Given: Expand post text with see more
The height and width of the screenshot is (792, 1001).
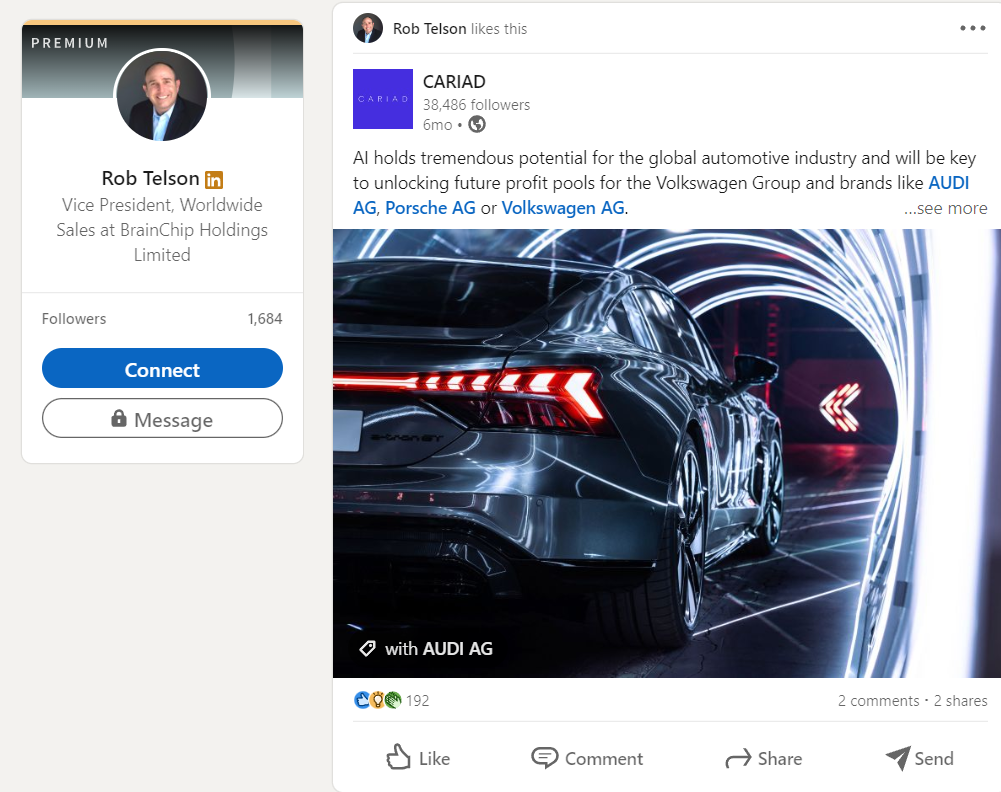Looking at the screenshot, I should pos(945,208).
